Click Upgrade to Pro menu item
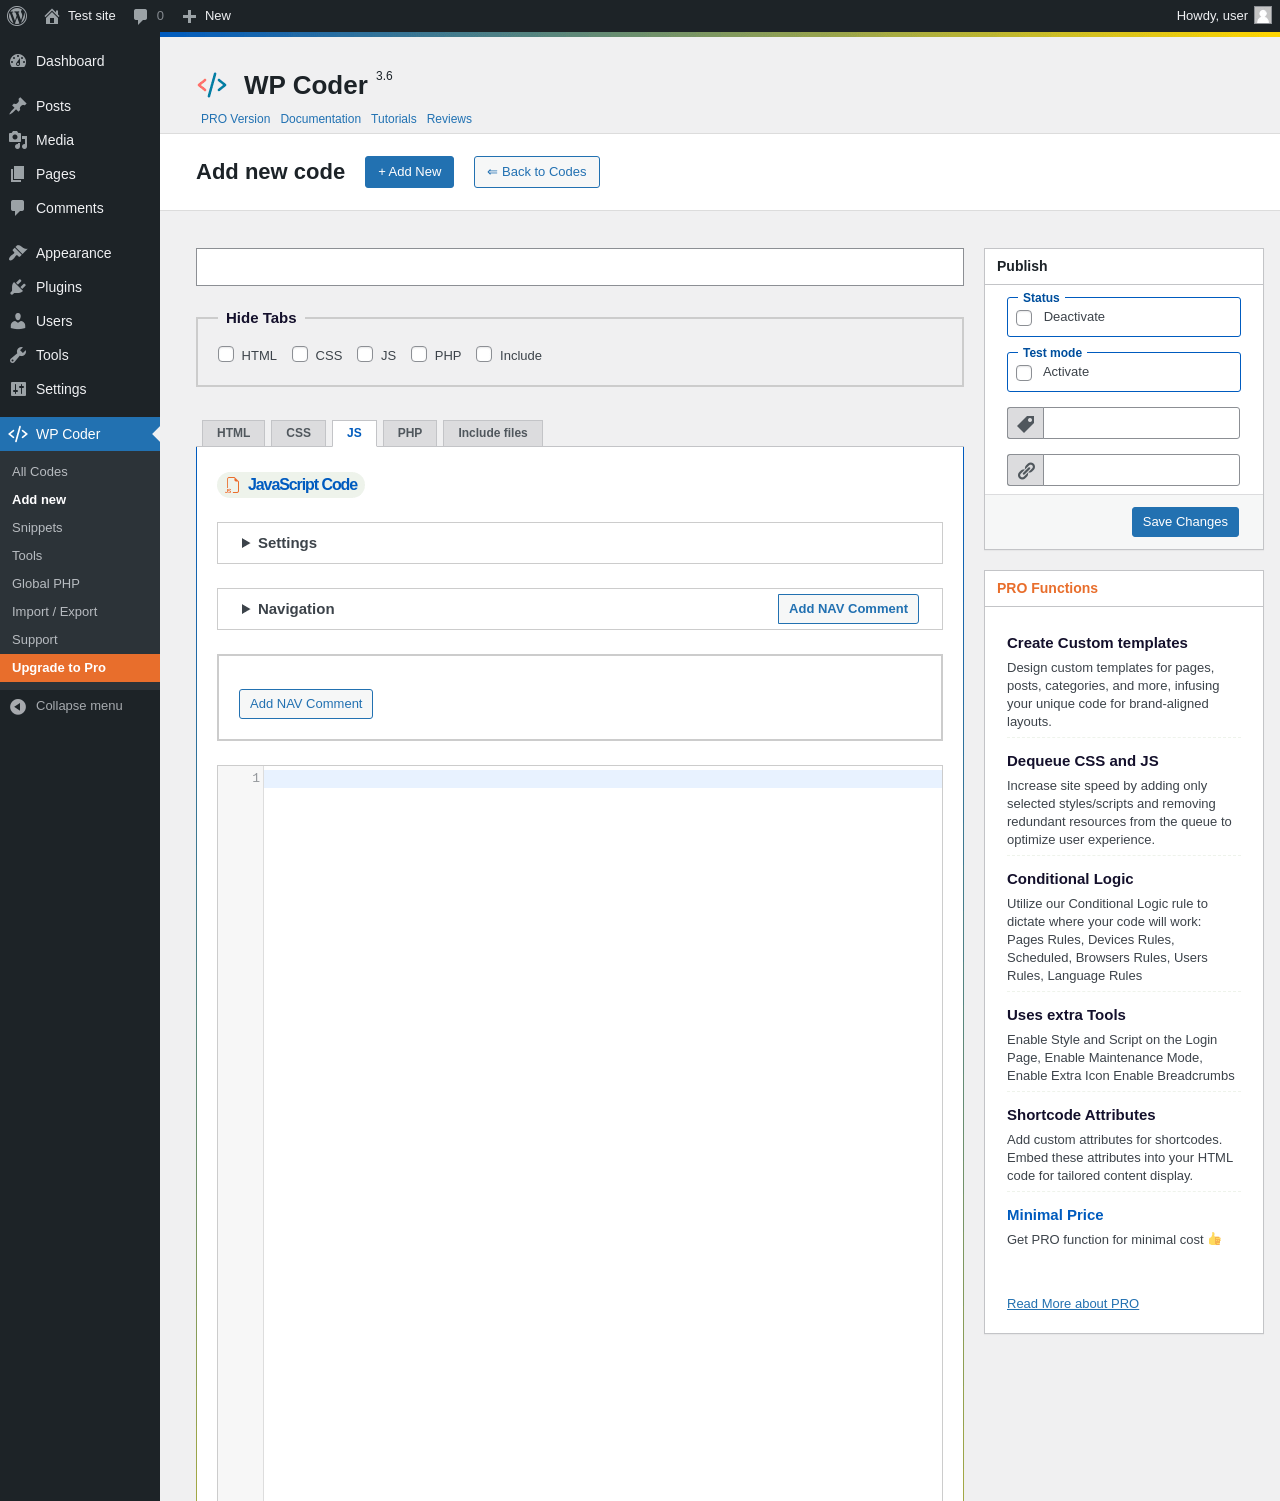The height and width of the screenshot is (1501, 1280). point(80,668)
